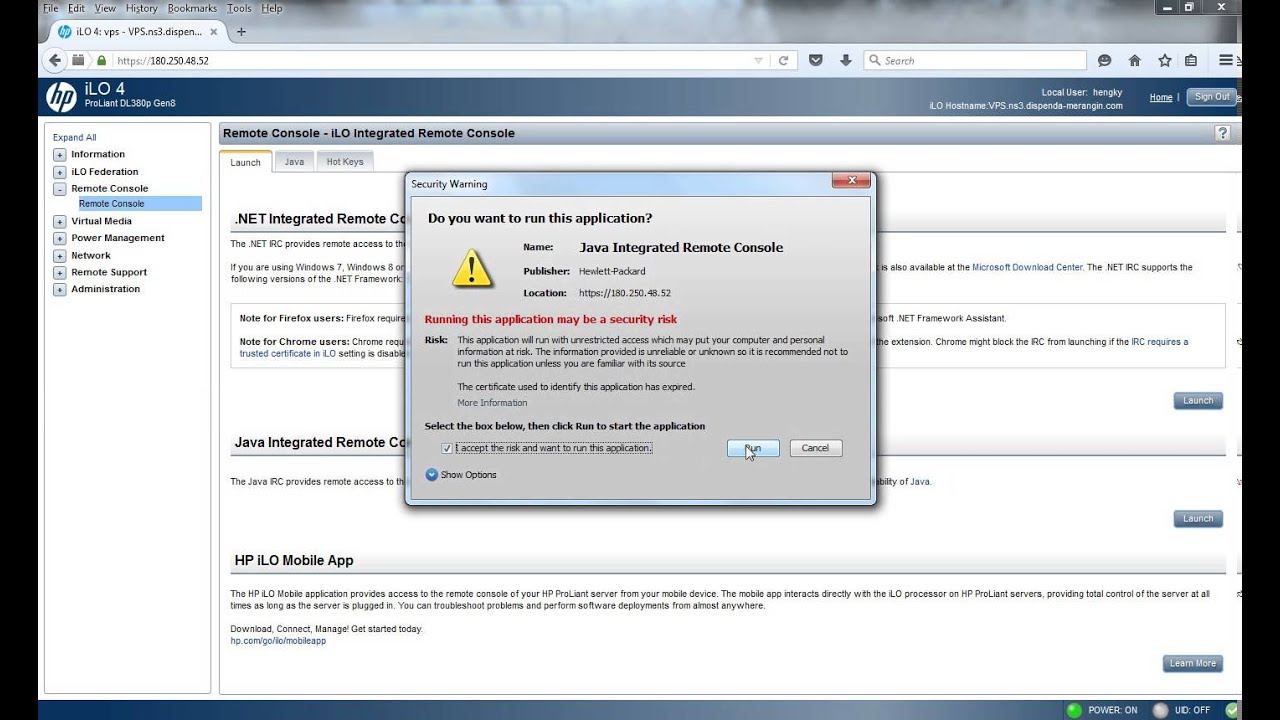Expand the Virtual Media tree node

click(60, 222)
